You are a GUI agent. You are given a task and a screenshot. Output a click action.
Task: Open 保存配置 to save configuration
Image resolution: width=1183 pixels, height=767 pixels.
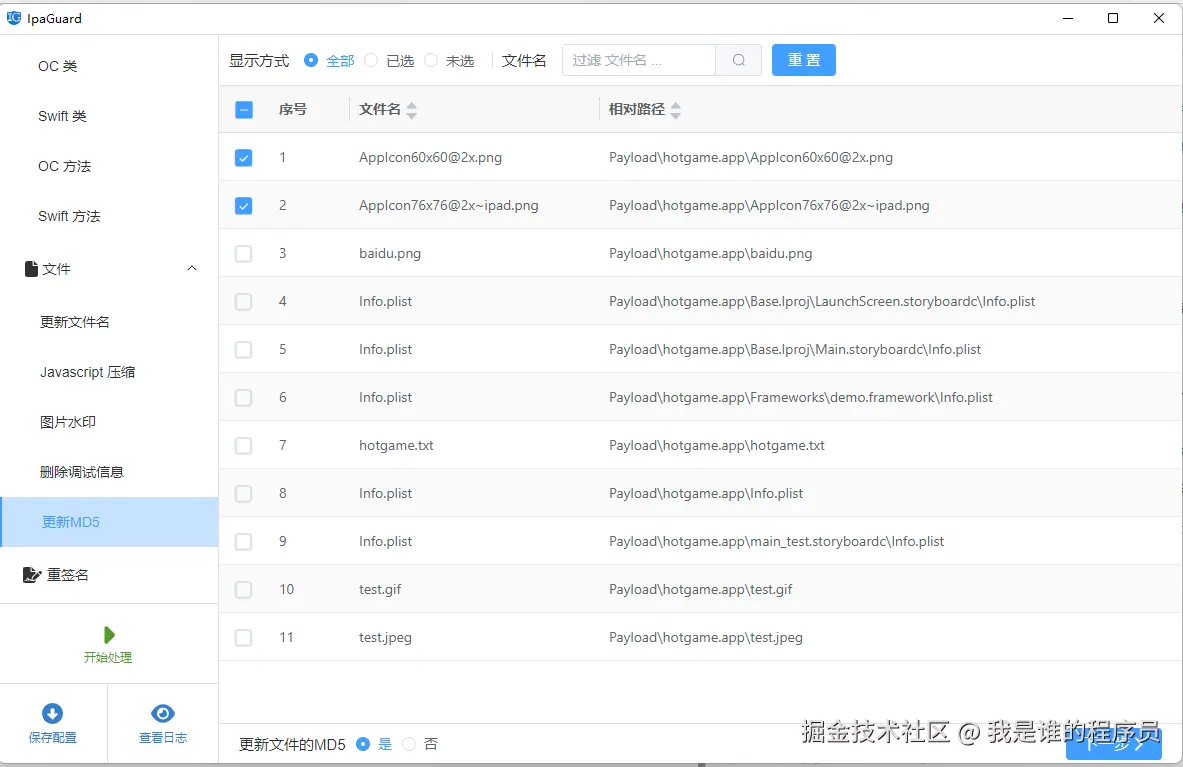click(x=53, y=722)
